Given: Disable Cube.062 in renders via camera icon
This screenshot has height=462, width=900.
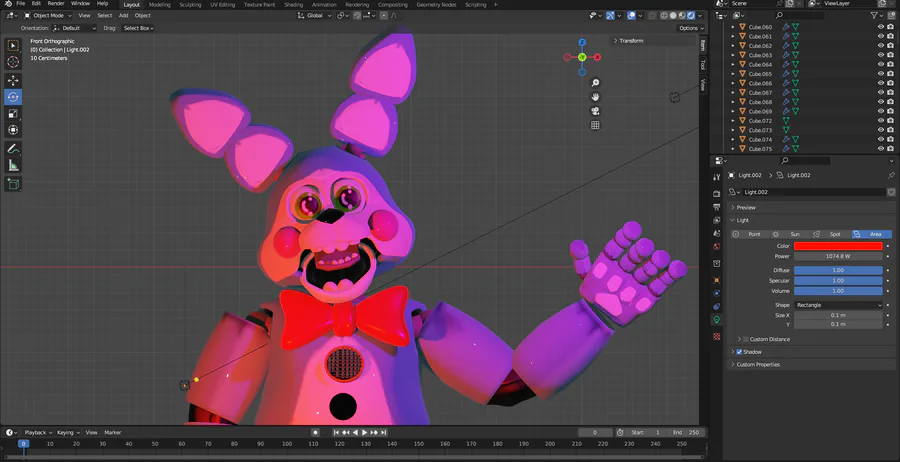Looking at the screenshot, I should 890,46.
